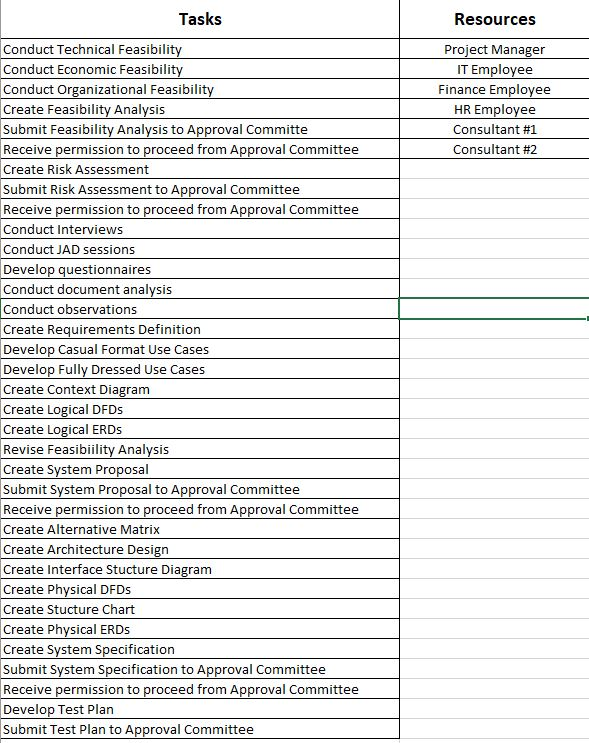Click Submit Risk Assessment to Approval Committee
589x743 pixels.
[x=200, y=189]
